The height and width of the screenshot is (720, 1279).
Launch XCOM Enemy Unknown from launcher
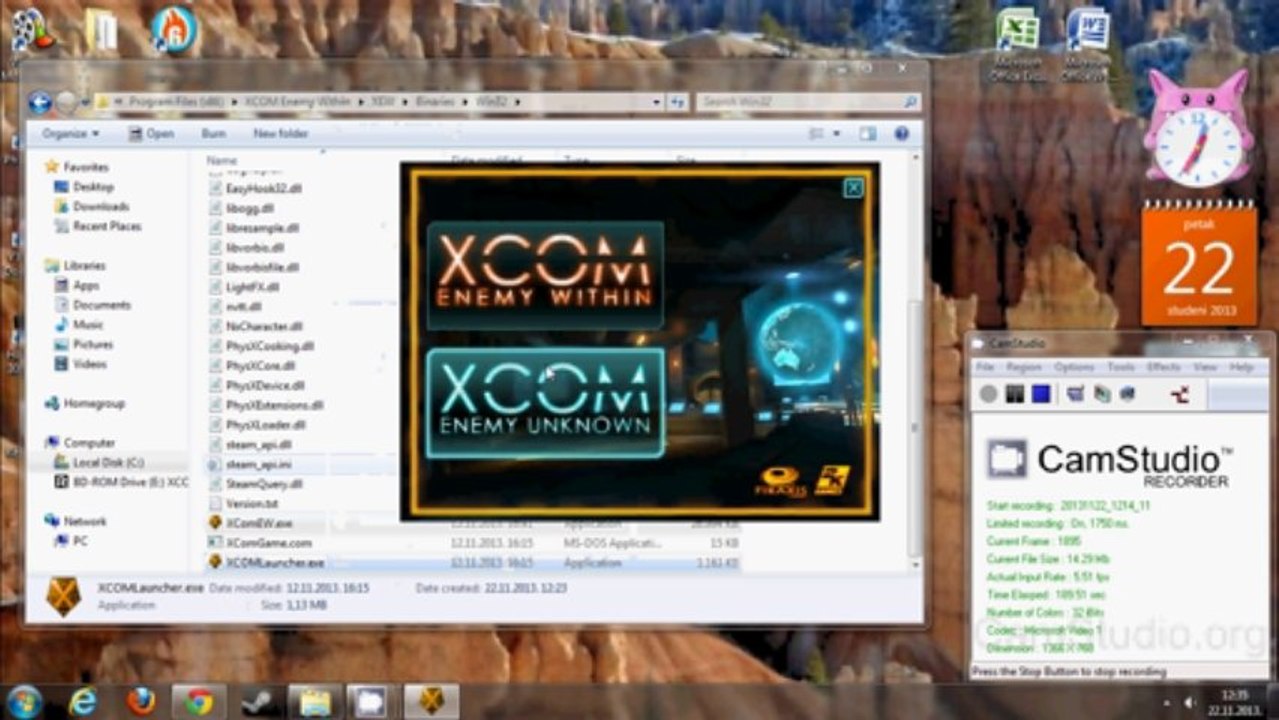pyautogui.click(x=545, y=403)
